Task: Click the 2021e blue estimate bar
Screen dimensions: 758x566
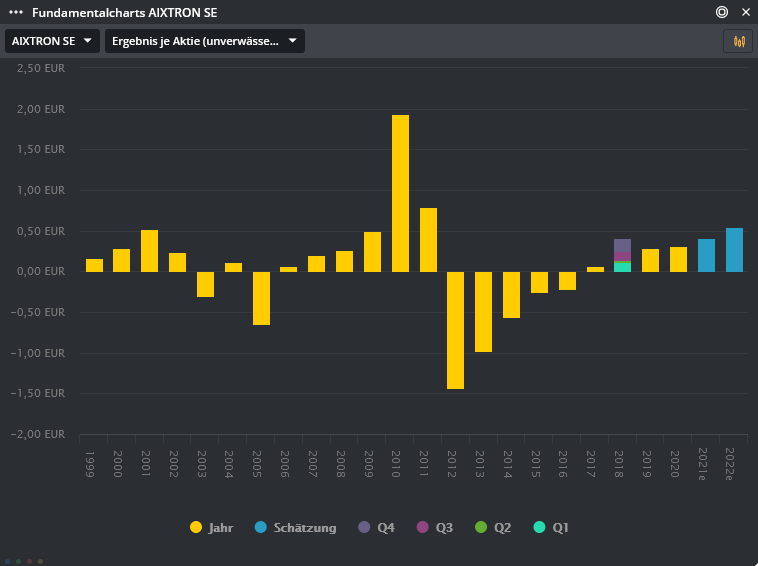Action: click(x=706, y=255)
